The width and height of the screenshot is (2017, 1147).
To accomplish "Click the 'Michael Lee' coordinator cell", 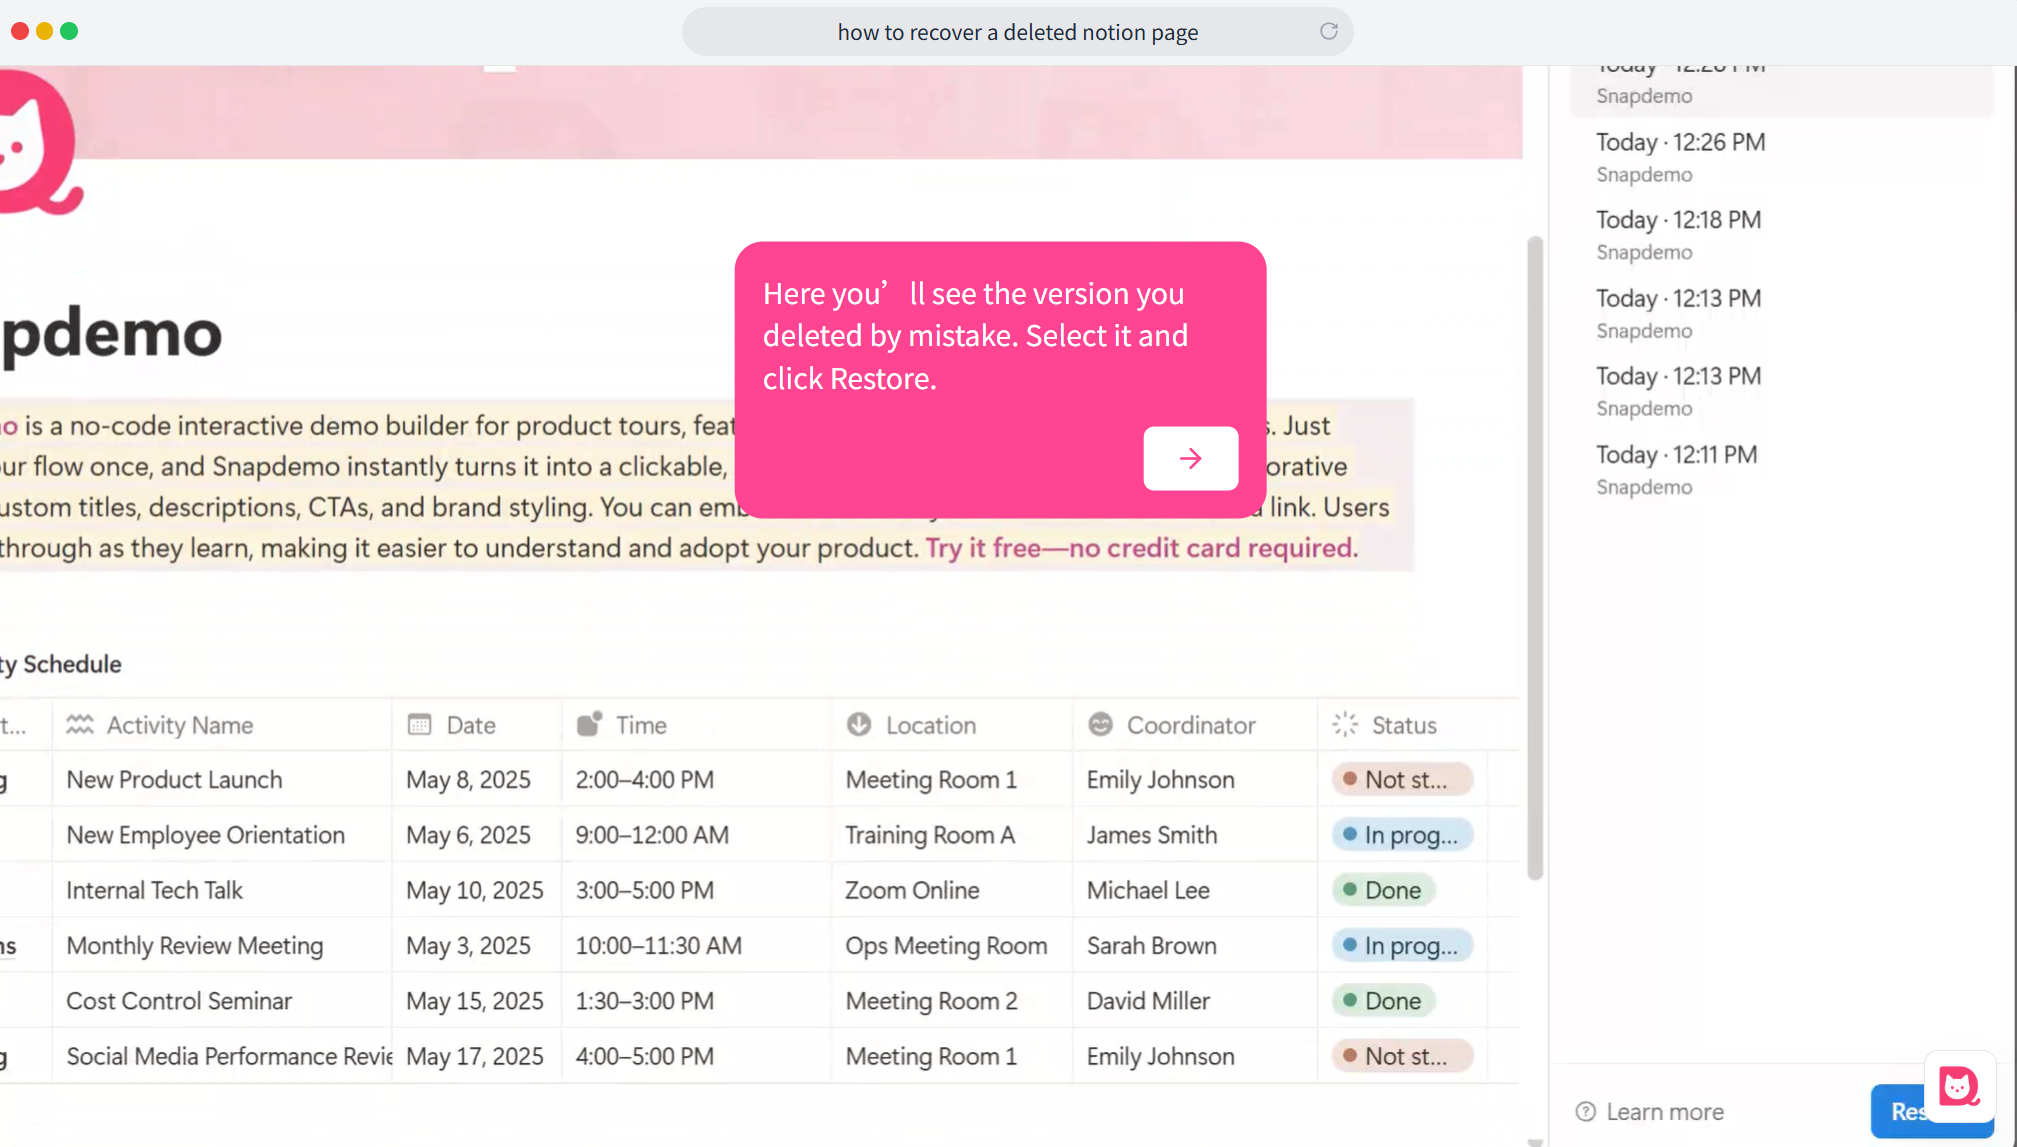I will pyautogui.click(x=1196, y=890).
